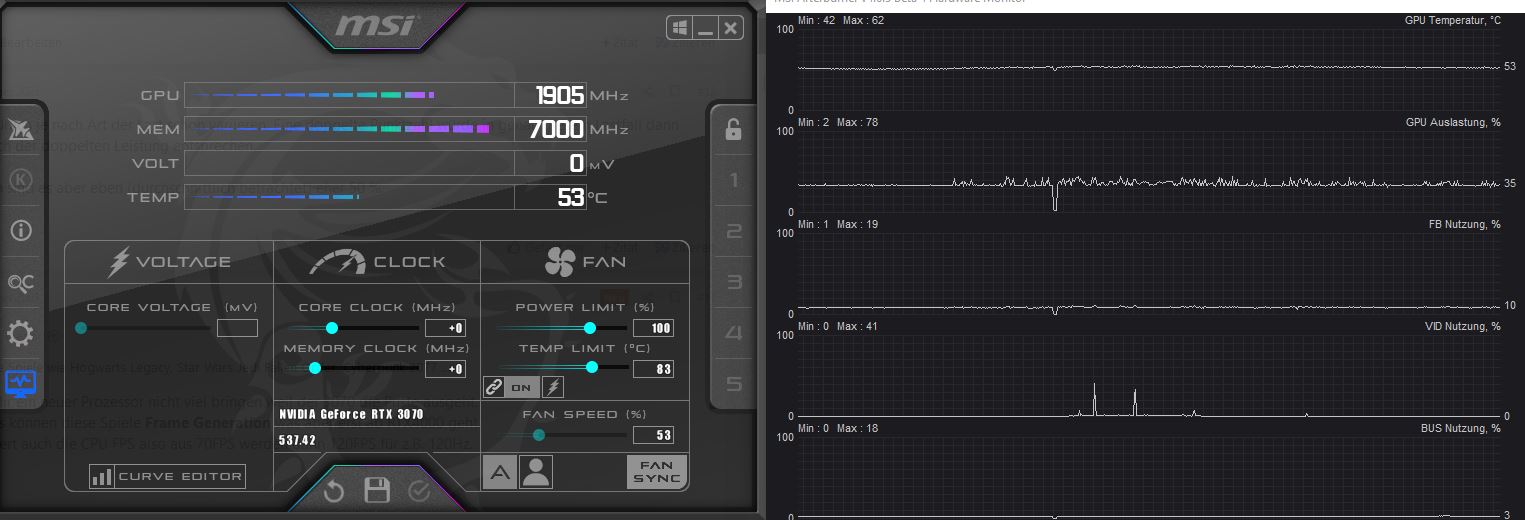The width and height of the screenshot is (1525, 520).
Task: Click the Core Voltage value field
Action: 237,328
